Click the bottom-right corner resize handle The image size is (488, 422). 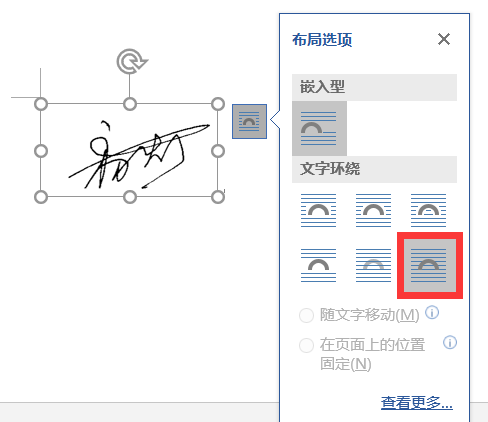[x=218, y=197]
